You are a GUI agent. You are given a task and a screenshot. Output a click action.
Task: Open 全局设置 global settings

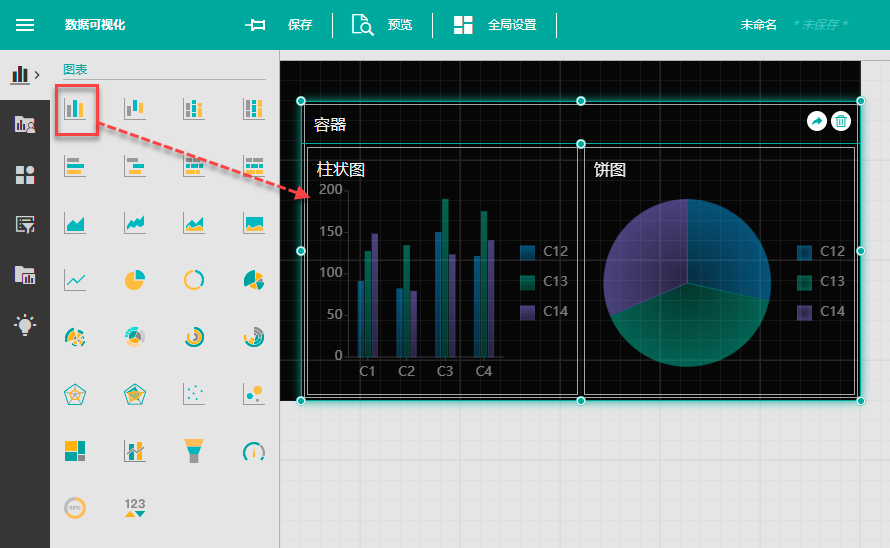[x=495, y=25]
